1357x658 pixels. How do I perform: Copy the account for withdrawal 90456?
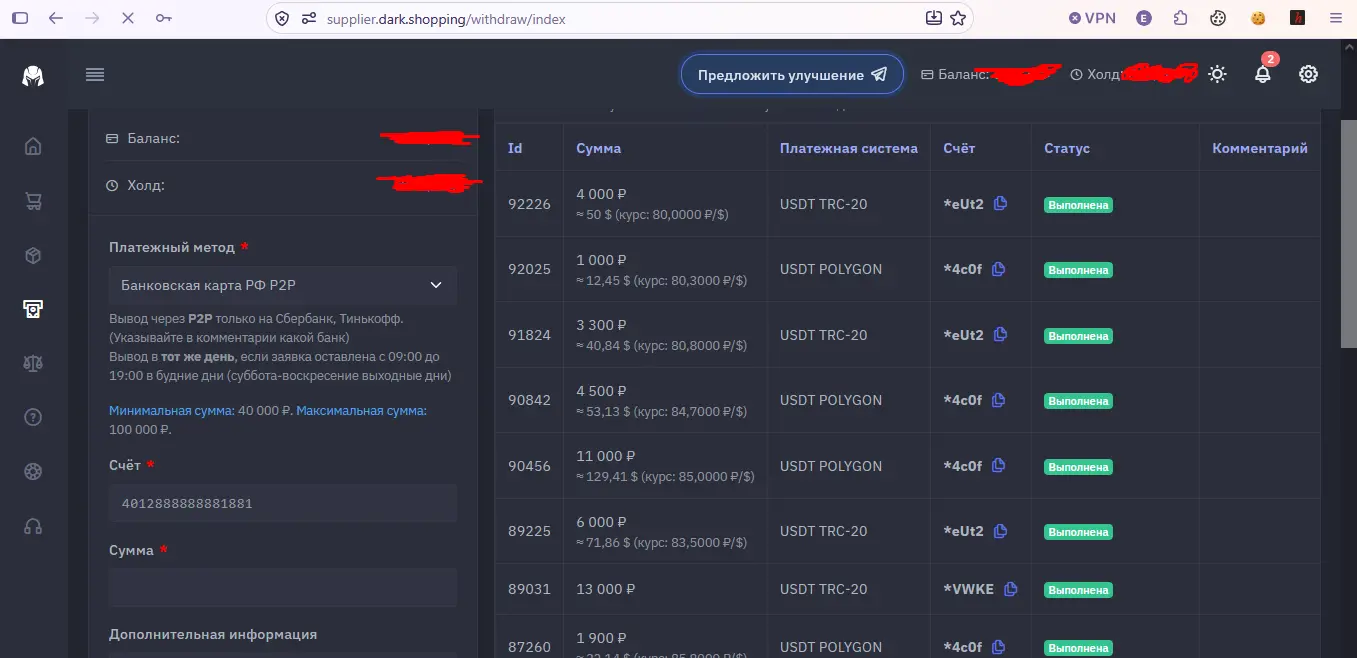coord(997,465)
